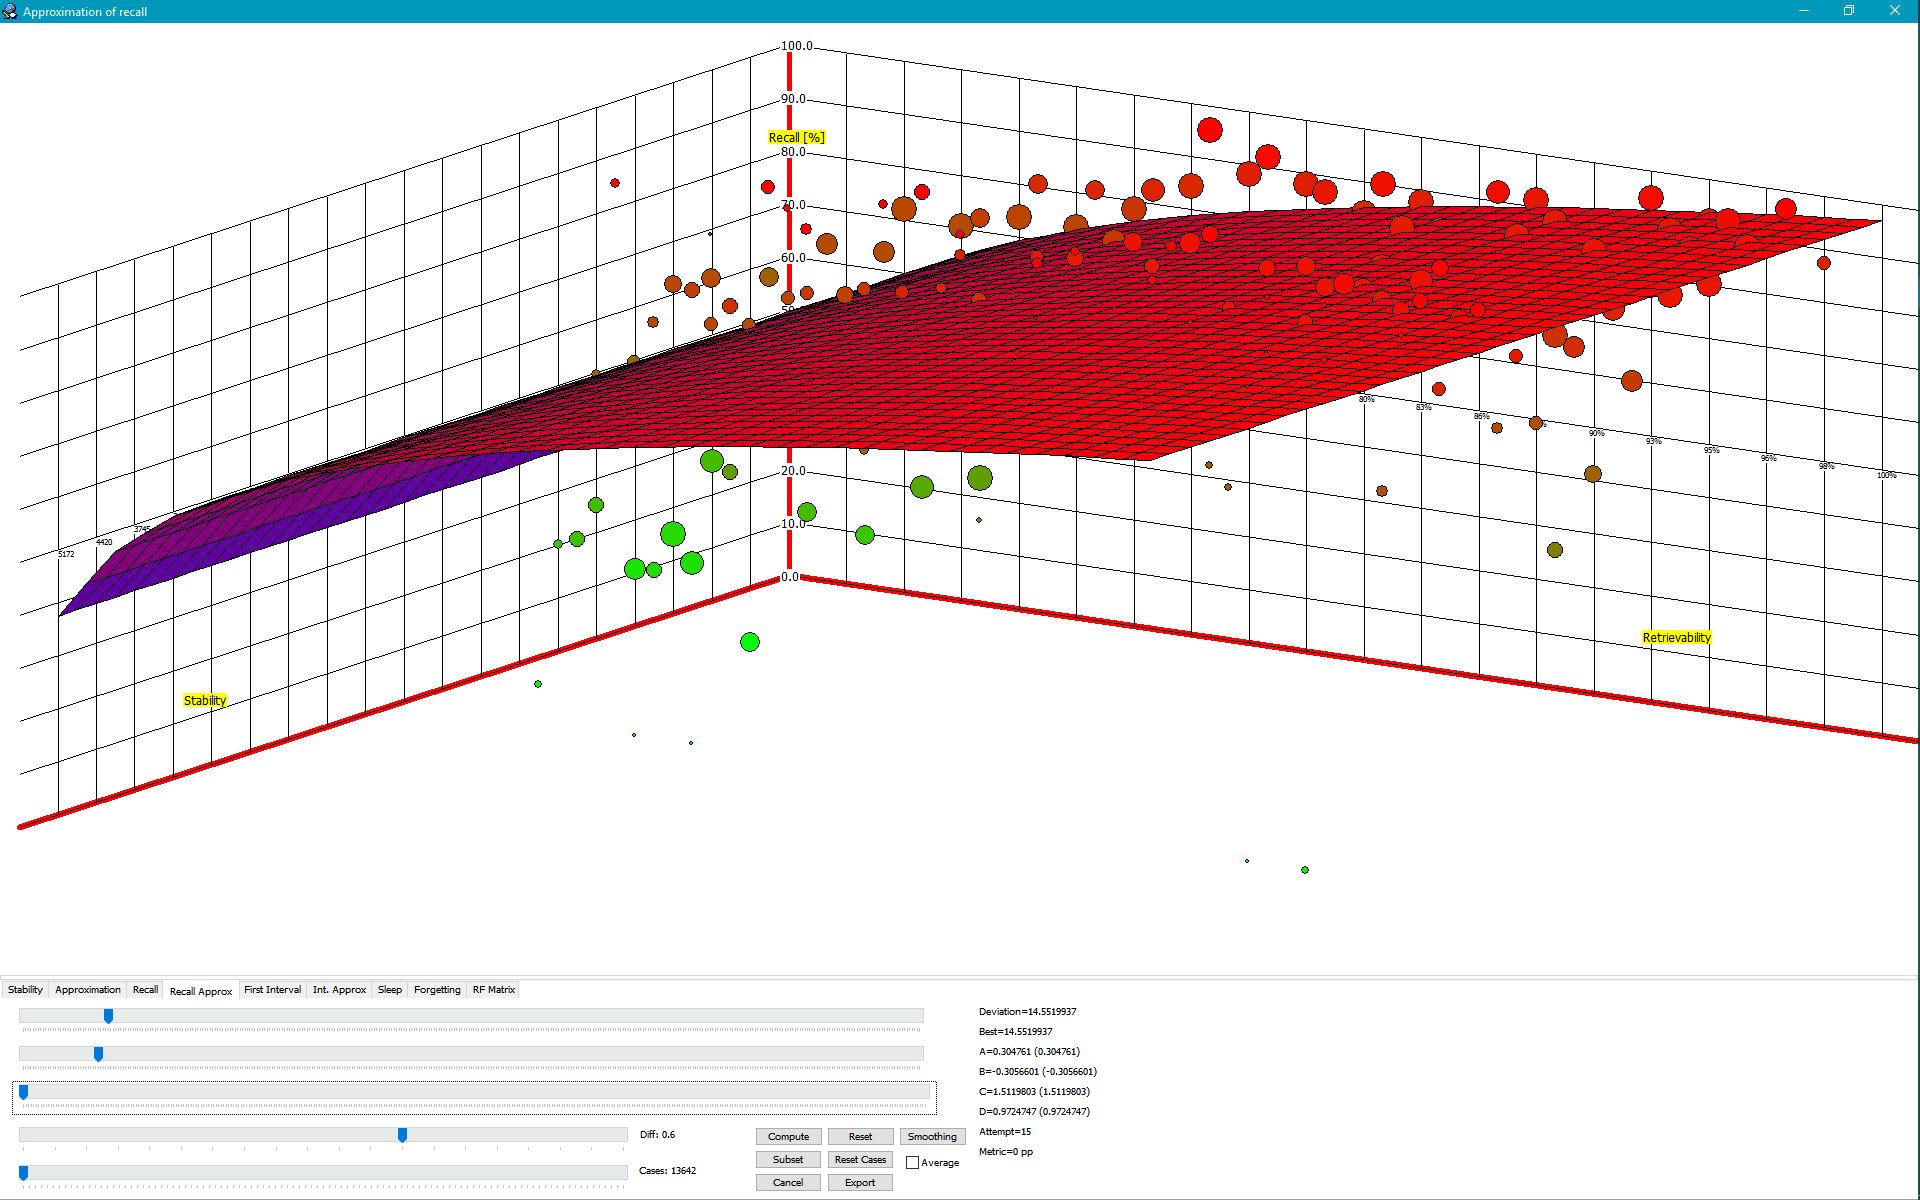Click the Export button
Screen dimensions: 1920x1200
click(860, 1182)
